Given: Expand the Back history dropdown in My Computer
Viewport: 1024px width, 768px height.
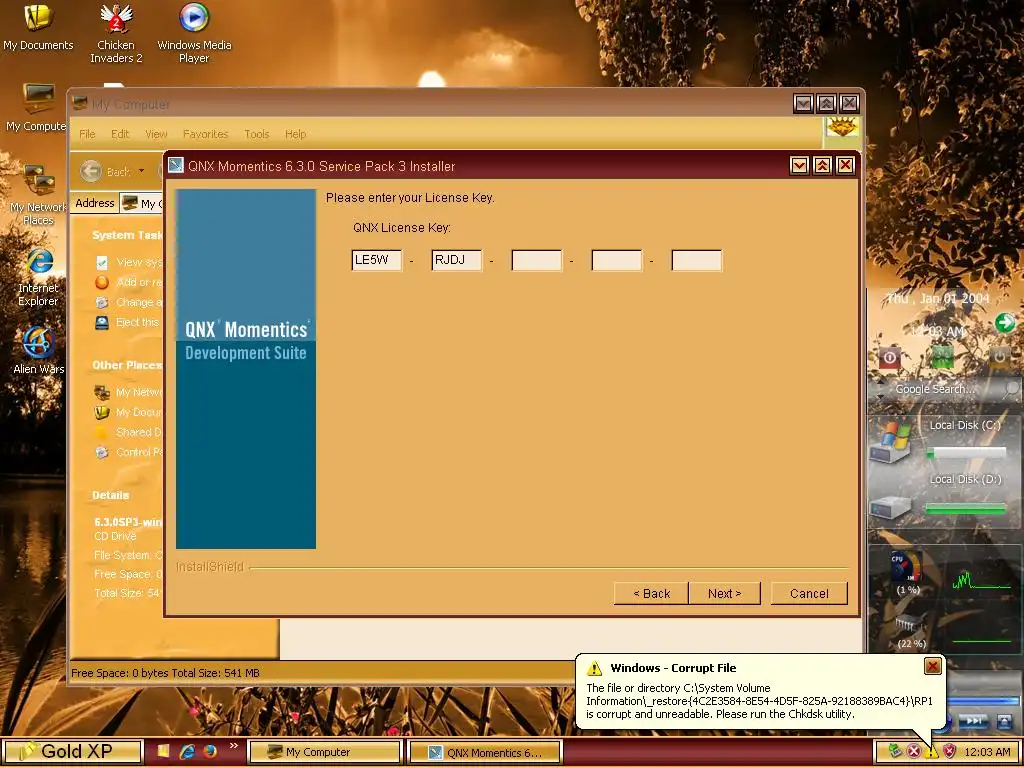Looking at the screenshot, I should tap(141, 171).
